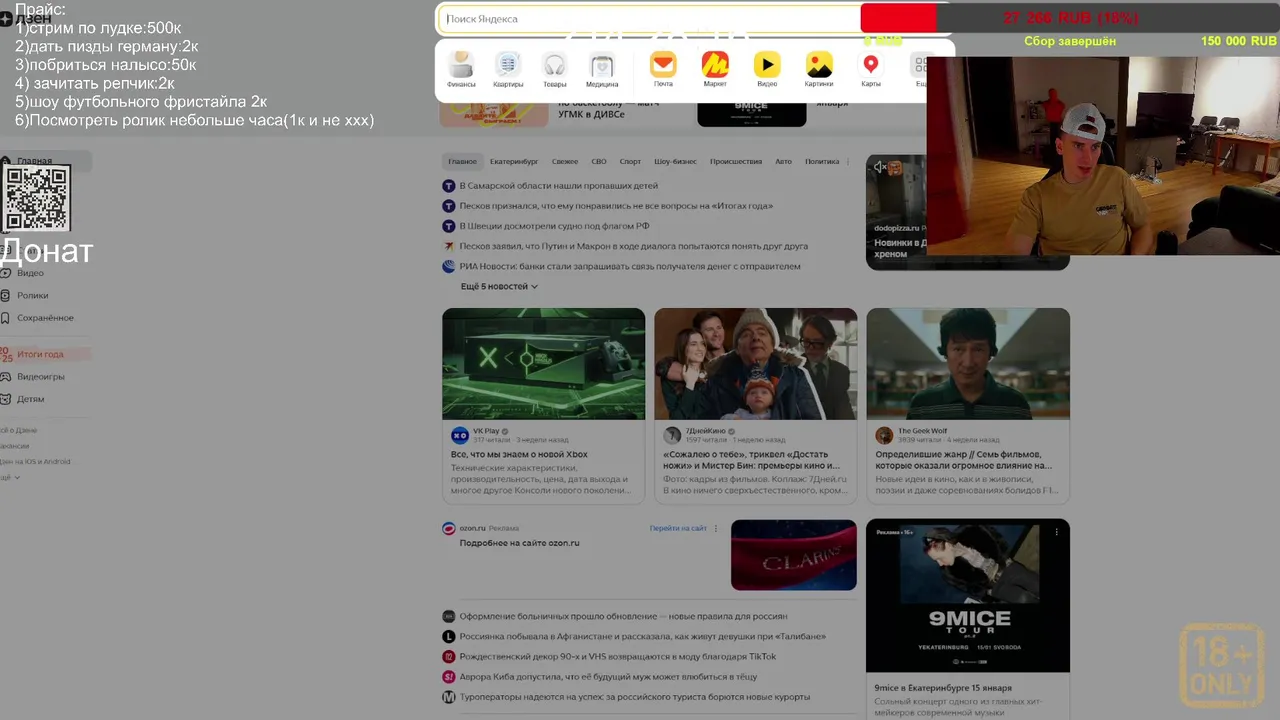The image size is (1280, 720).
Task: Open the Карты map pin icon
Action: coord(871,65)
